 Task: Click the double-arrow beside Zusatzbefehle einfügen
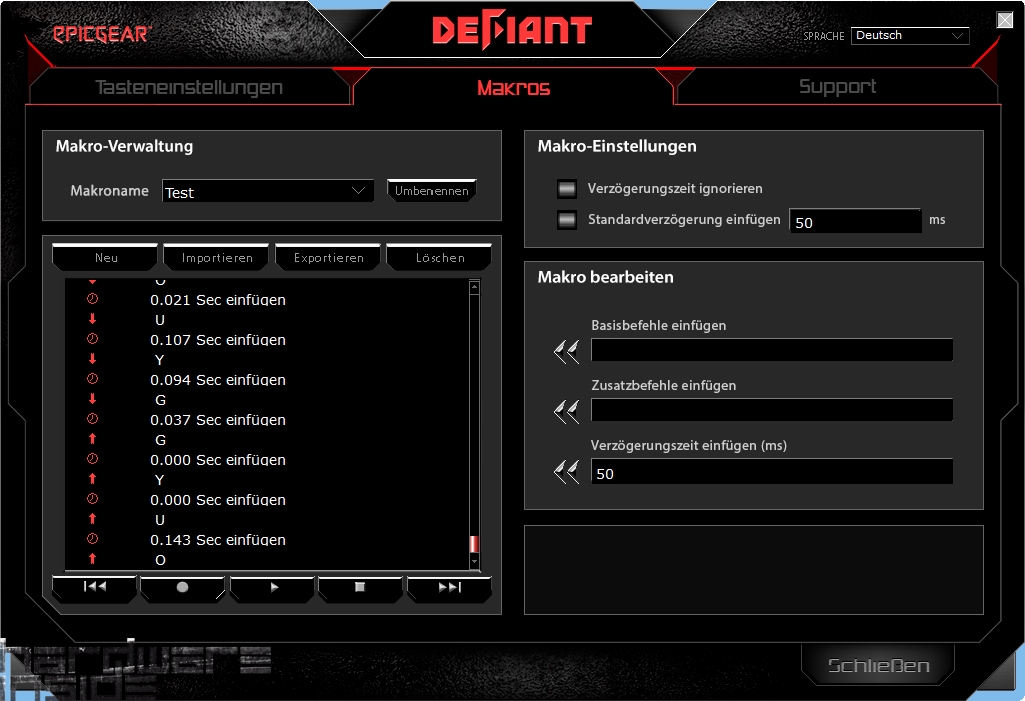(x=566, y=412)
